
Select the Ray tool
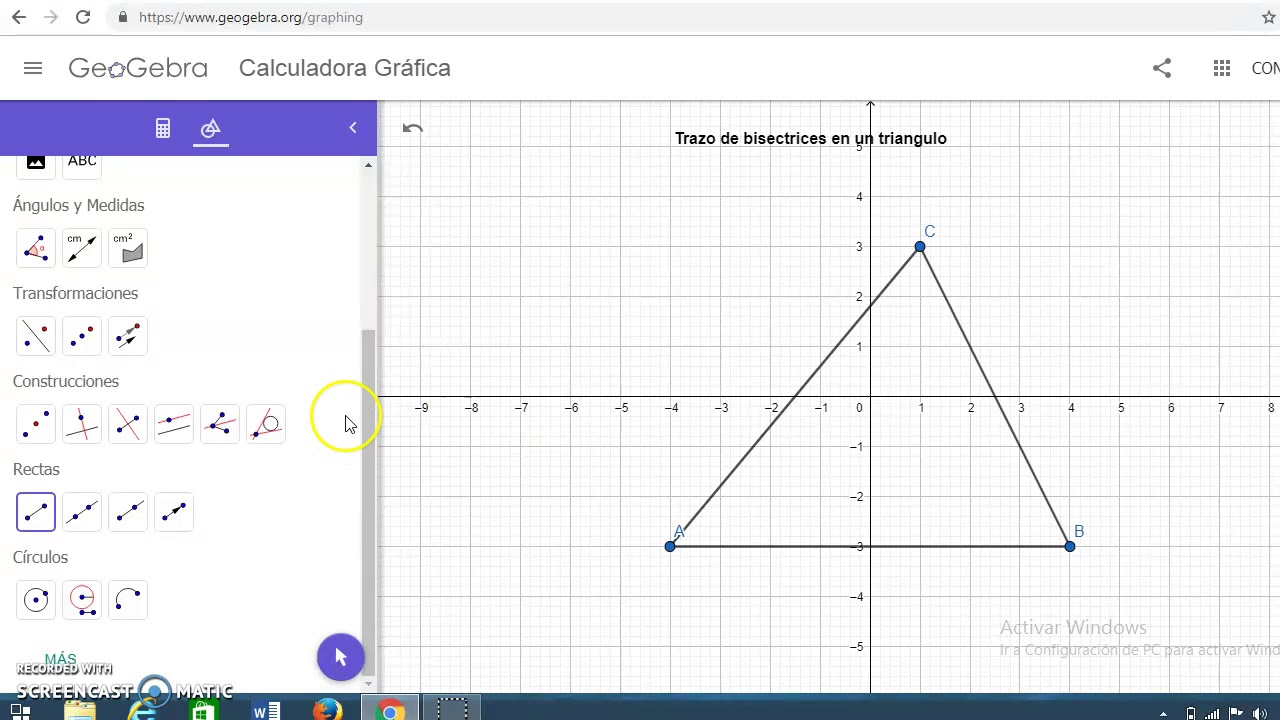(x=128, y=512)
